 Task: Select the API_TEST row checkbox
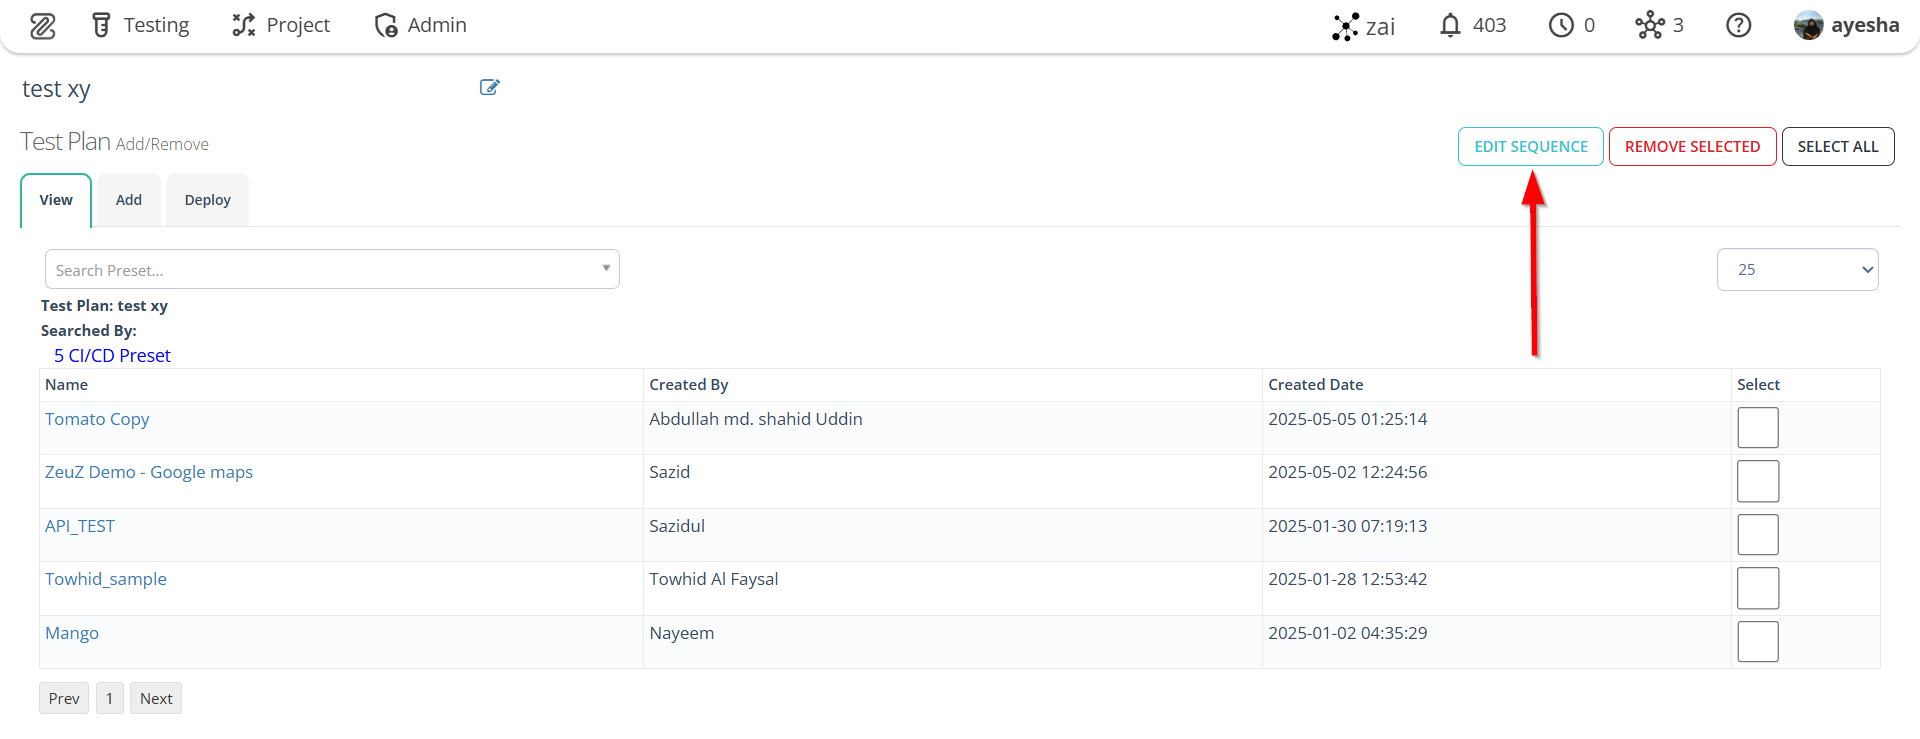(x=1758, y=535)
